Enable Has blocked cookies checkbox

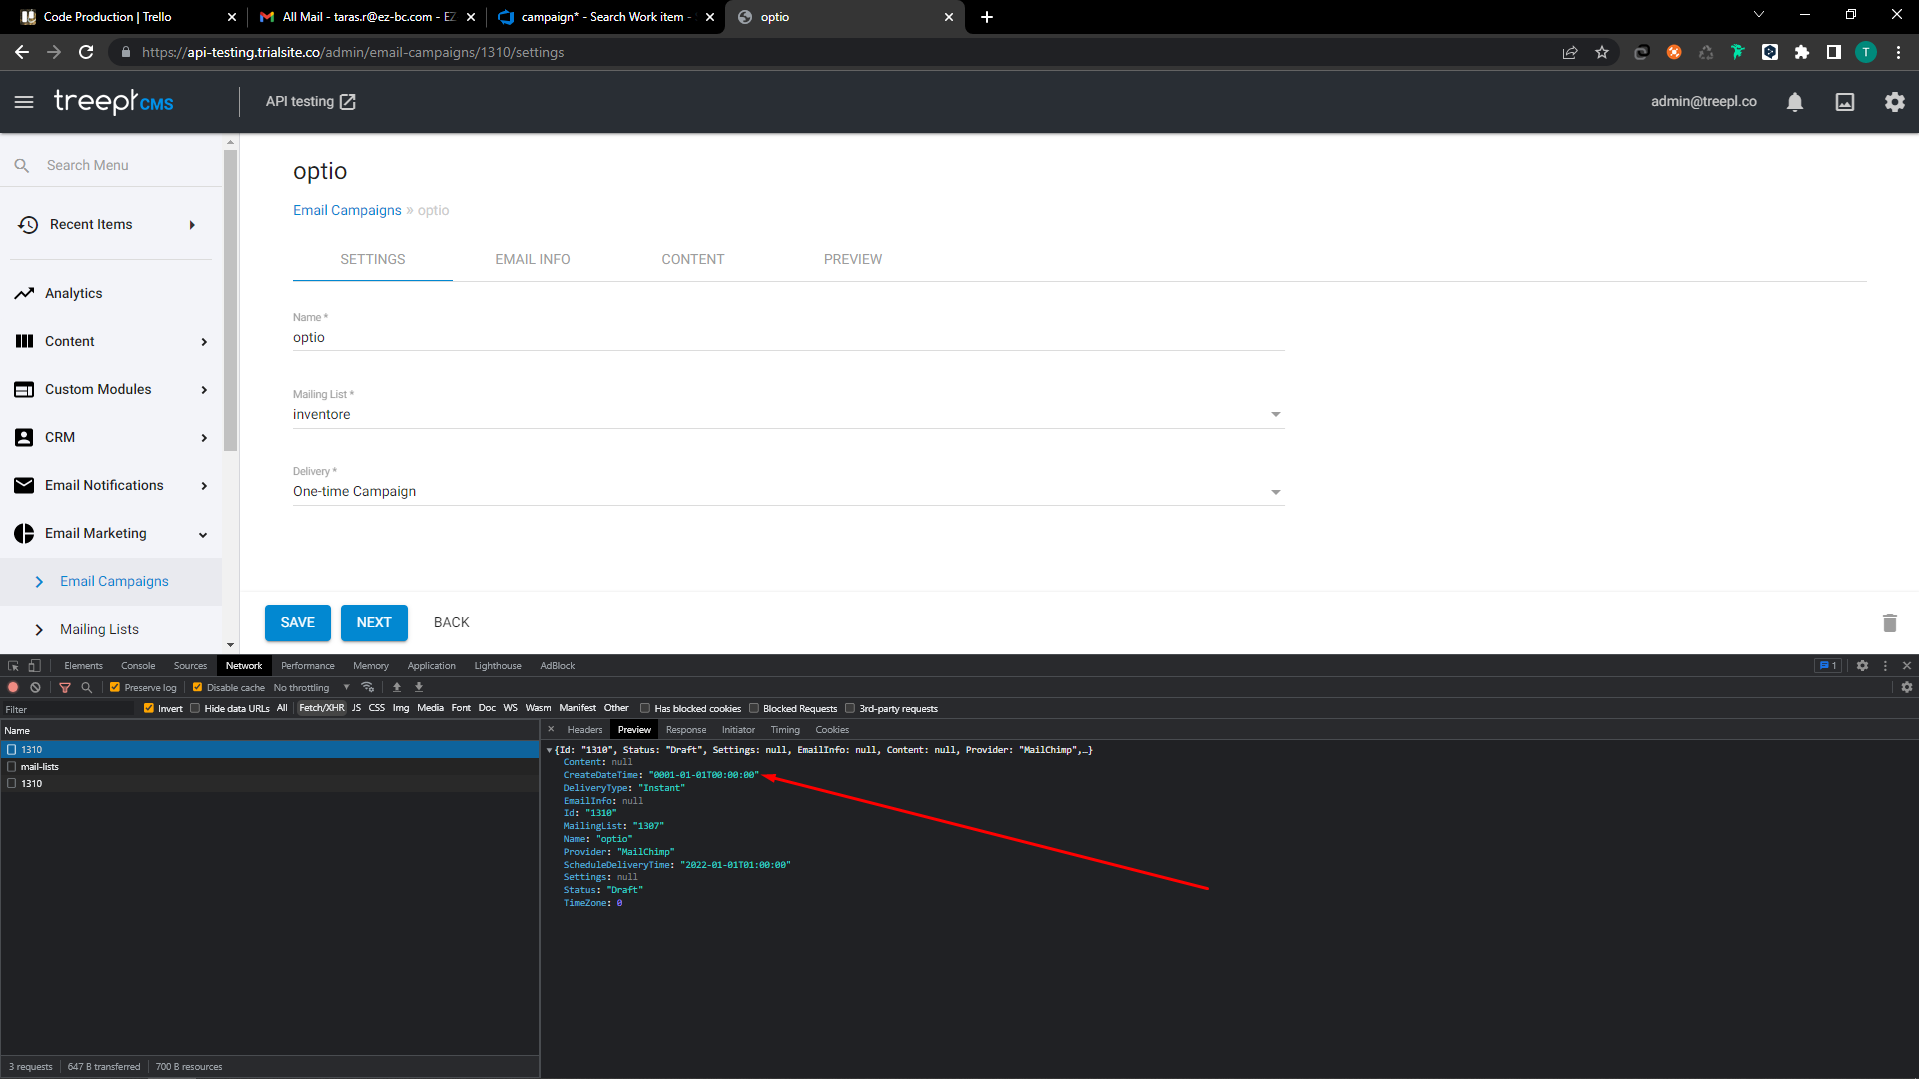pyautogui.click(x=645, y=709)
